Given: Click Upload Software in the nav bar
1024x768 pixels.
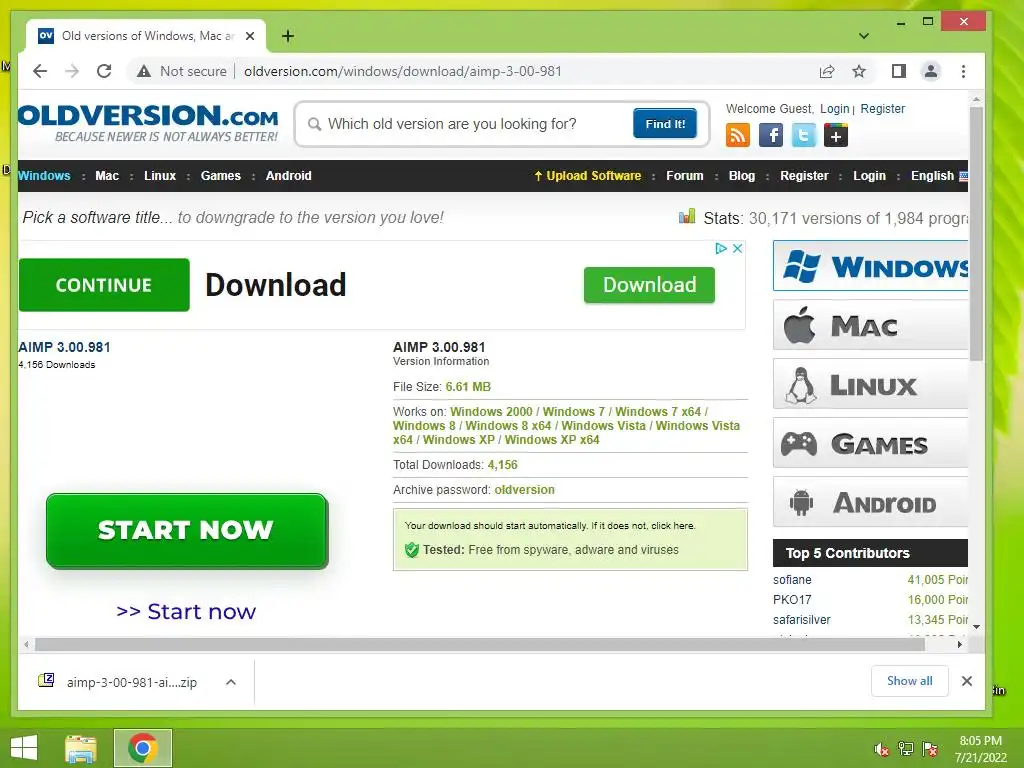Looking at the screenshot, I should 588,176.
